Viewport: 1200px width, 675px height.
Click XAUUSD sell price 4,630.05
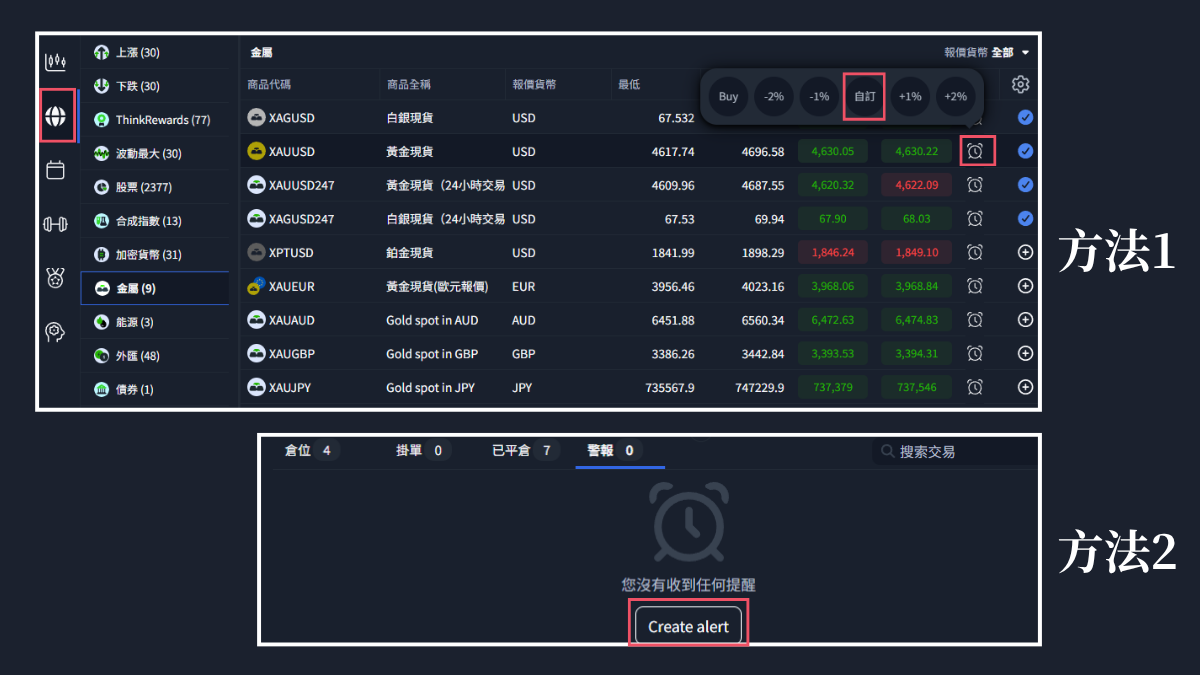[833, 152]
